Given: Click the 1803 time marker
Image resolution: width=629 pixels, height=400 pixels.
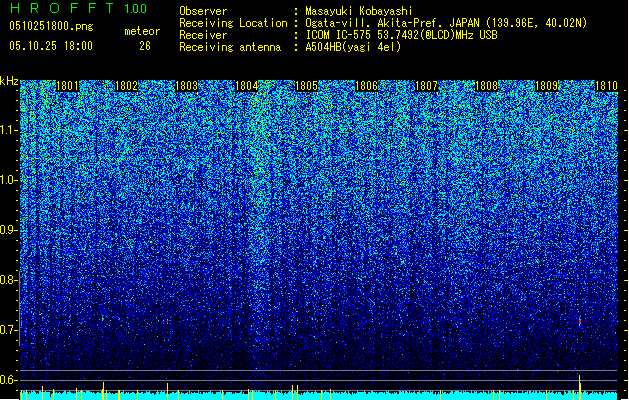Looking at the screenshot, I should tap(187, 86).
